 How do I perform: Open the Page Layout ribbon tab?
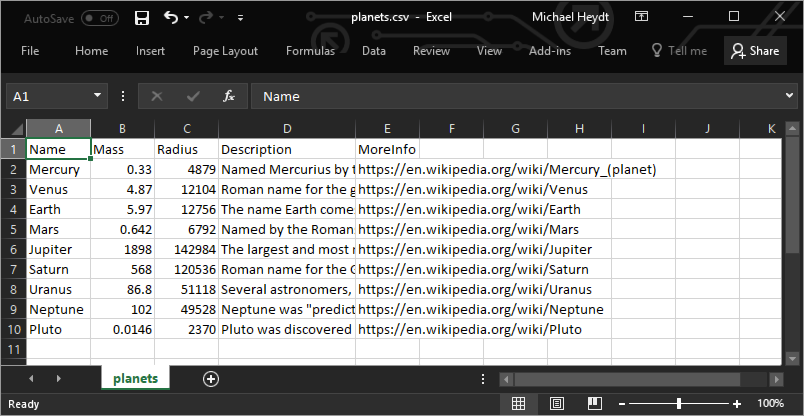[225, 51]
